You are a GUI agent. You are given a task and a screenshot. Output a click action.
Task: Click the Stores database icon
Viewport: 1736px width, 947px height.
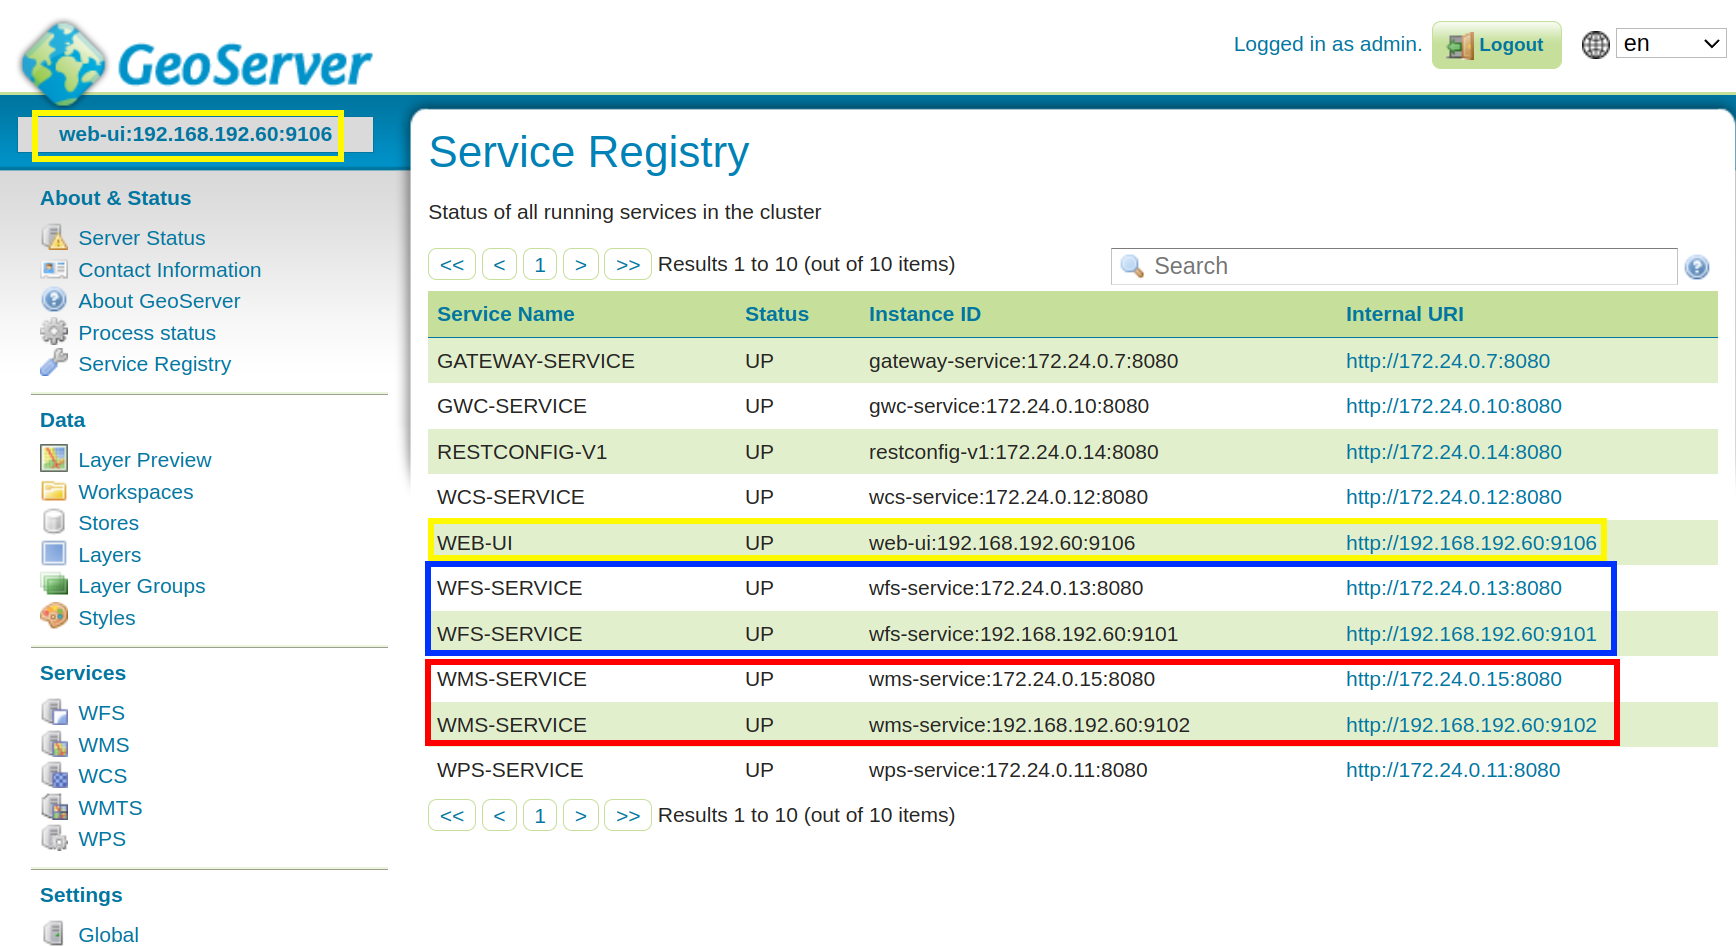click(54, 522)
